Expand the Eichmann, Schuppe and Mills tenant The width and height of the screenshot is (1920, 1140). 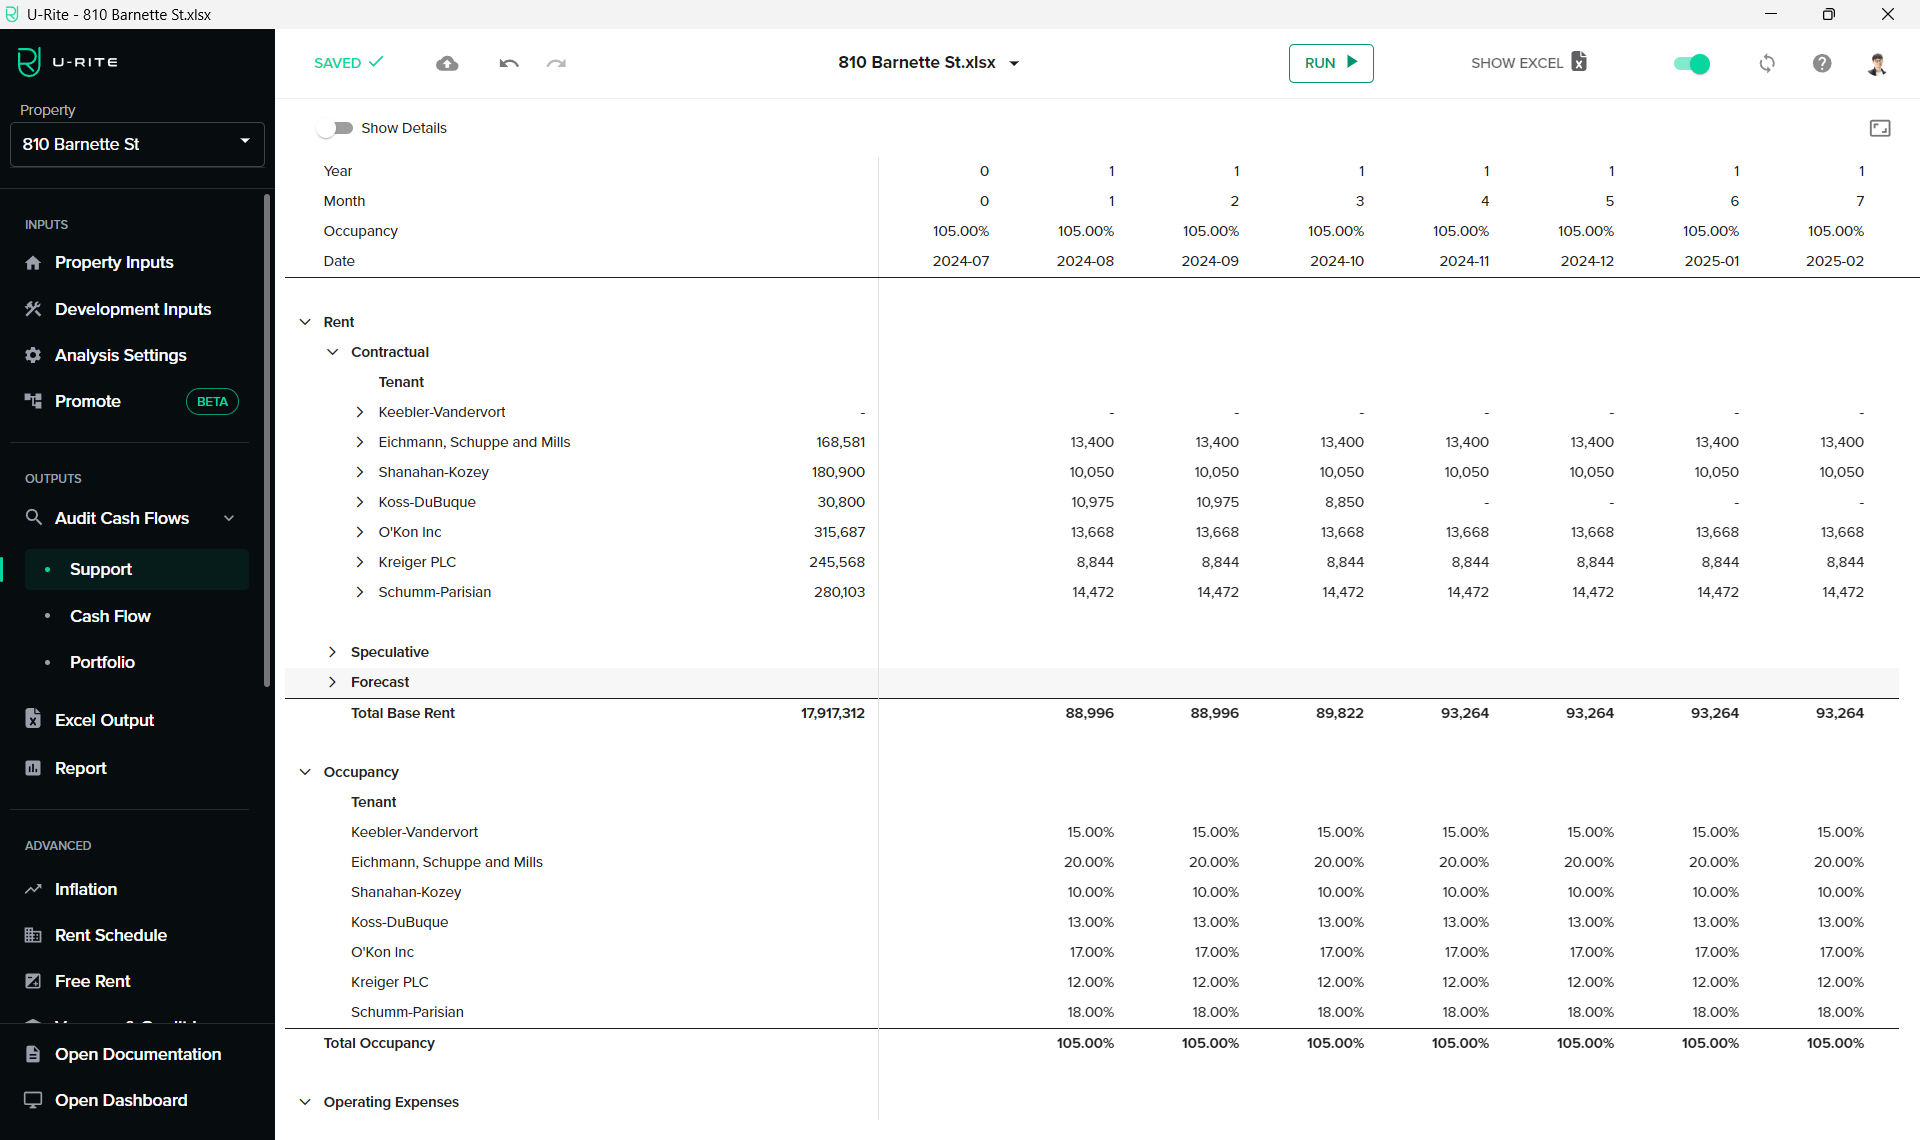(x=360, y=442)
